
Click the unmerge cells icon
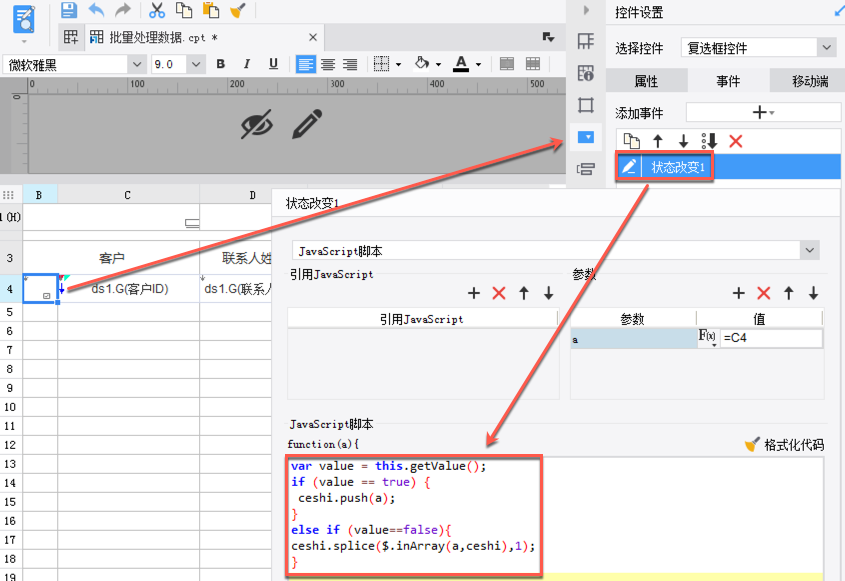coord(533,64)
